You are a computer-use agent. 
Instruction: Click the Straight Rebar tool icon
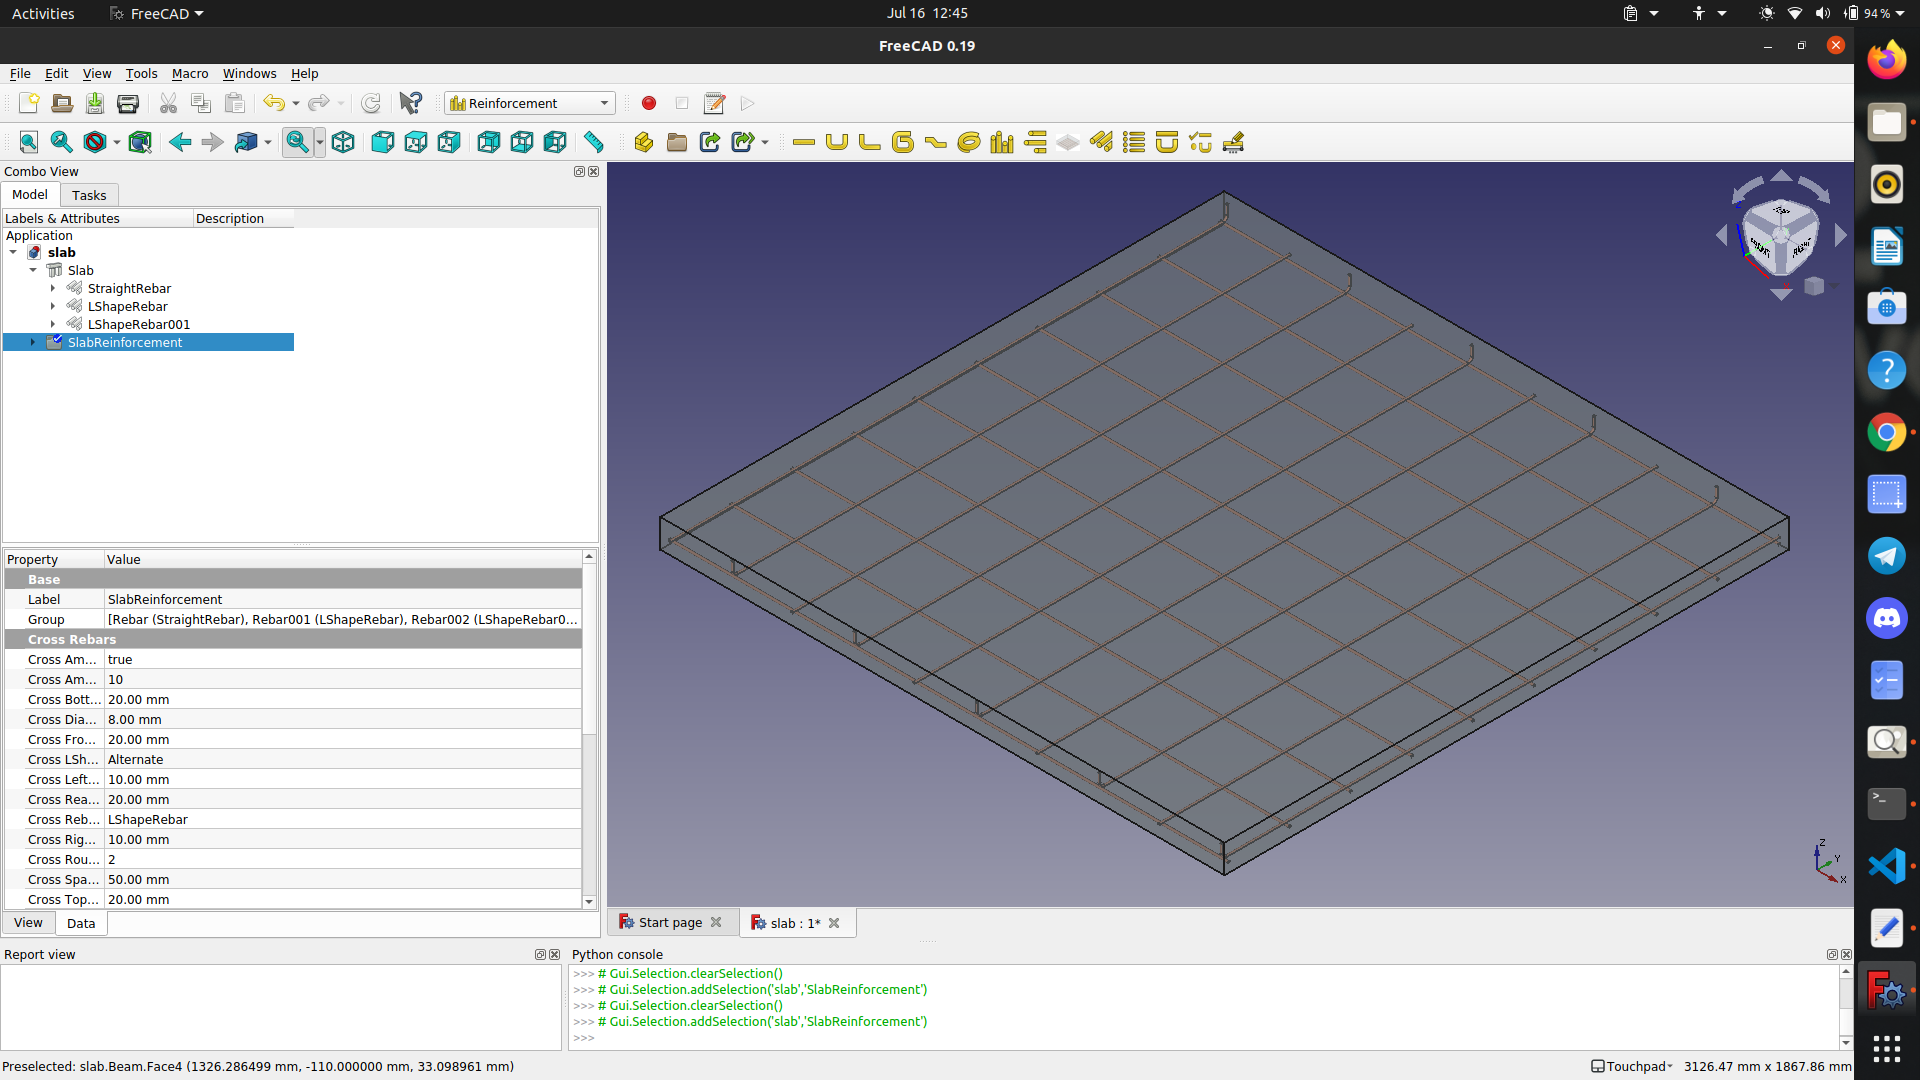[803, 142]
